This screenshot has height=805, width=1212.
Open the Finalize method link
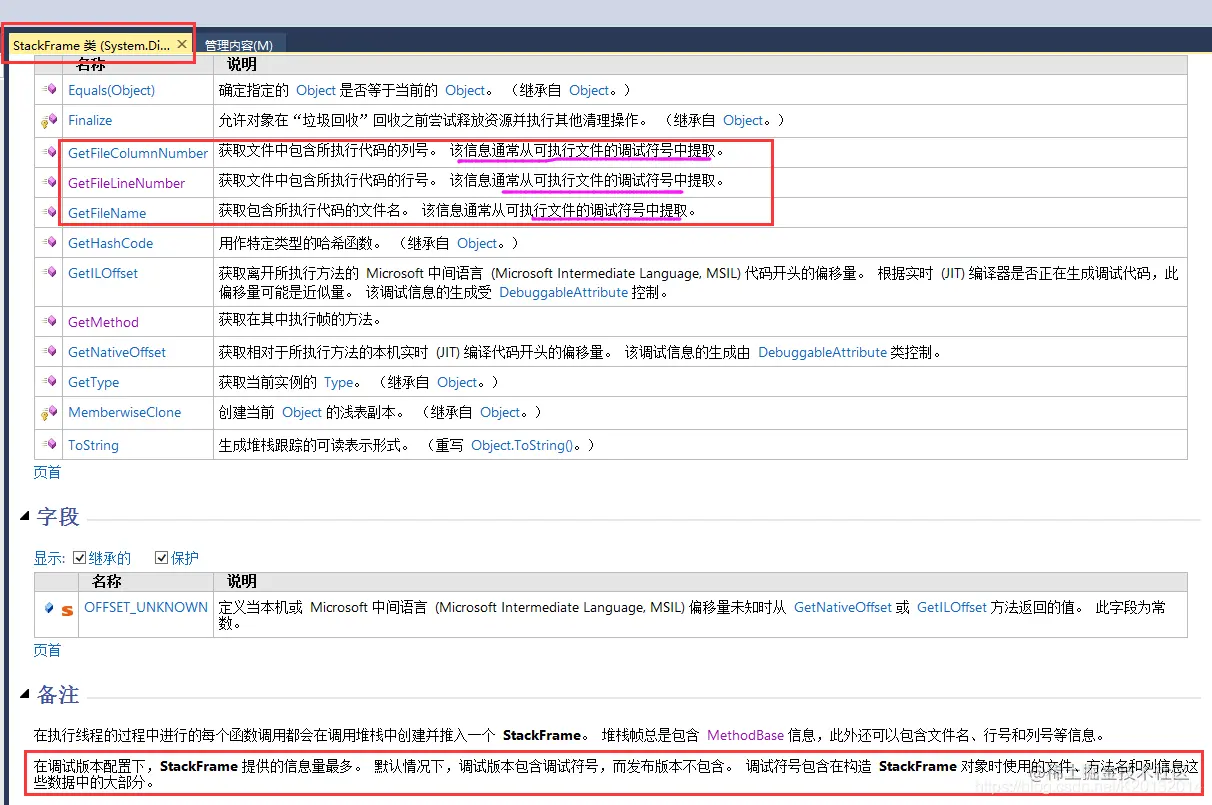(90, 120)
